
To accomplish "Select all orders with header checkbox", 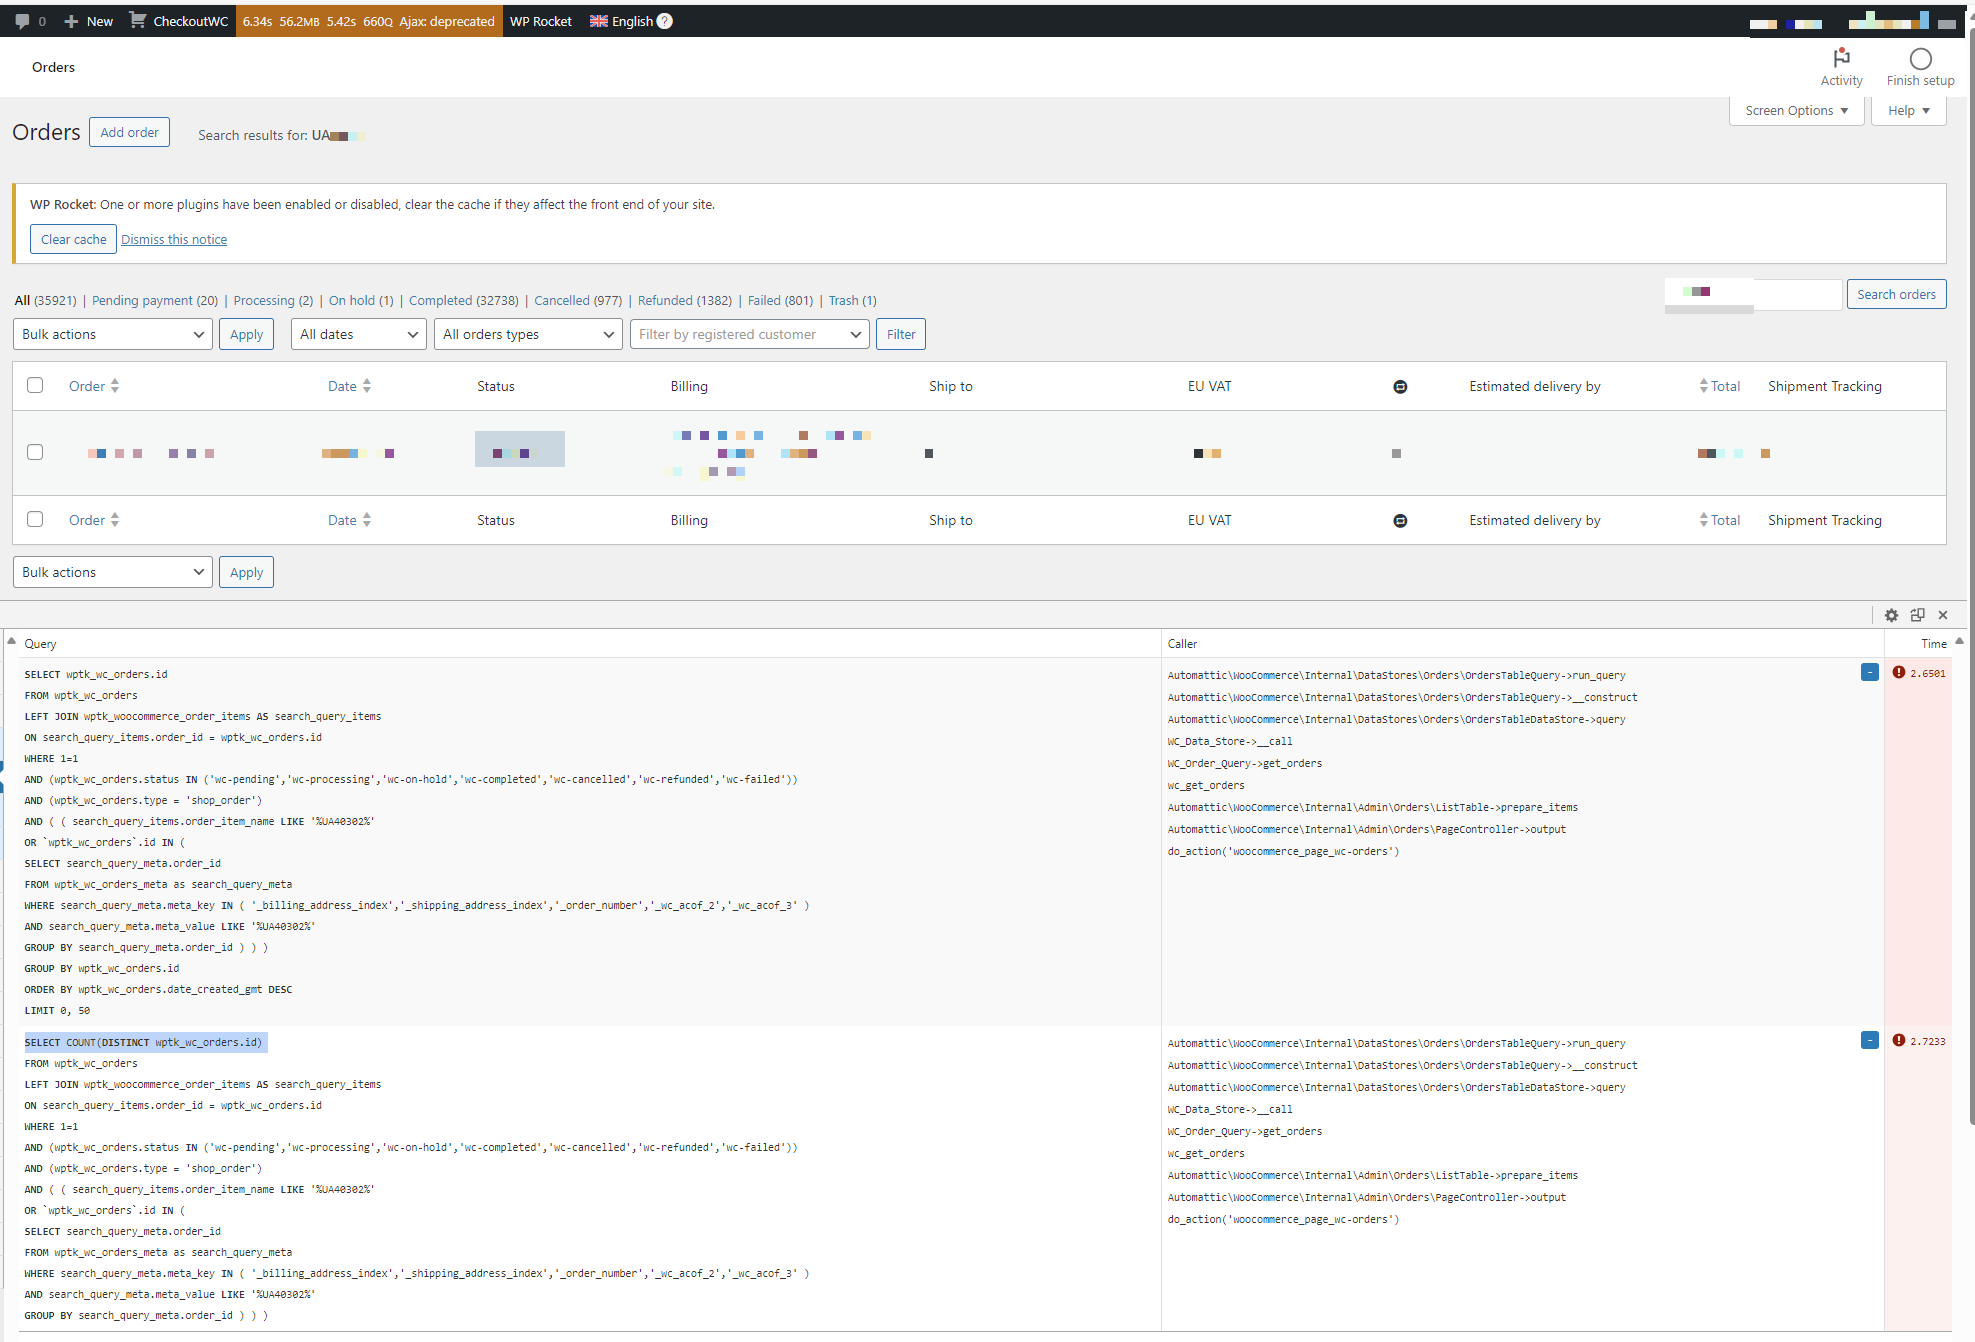I will point(35,385).
